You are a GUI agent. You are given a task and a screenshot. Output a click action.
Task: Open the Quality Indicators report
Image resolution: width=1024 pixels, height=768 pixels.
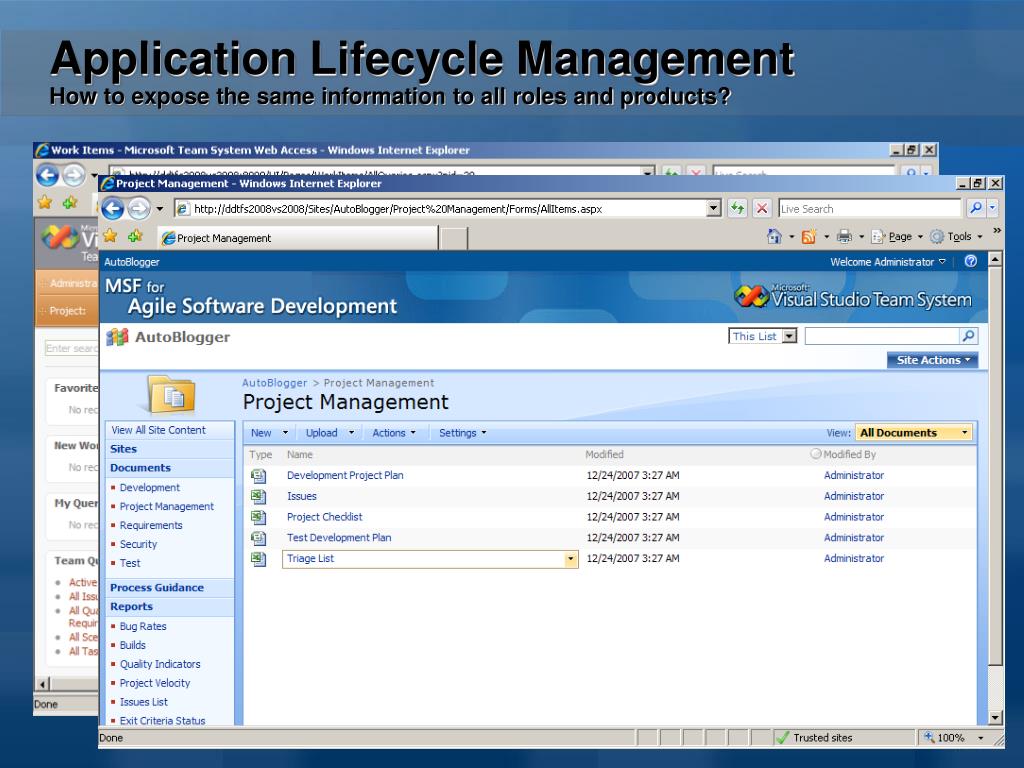[160, 664]
